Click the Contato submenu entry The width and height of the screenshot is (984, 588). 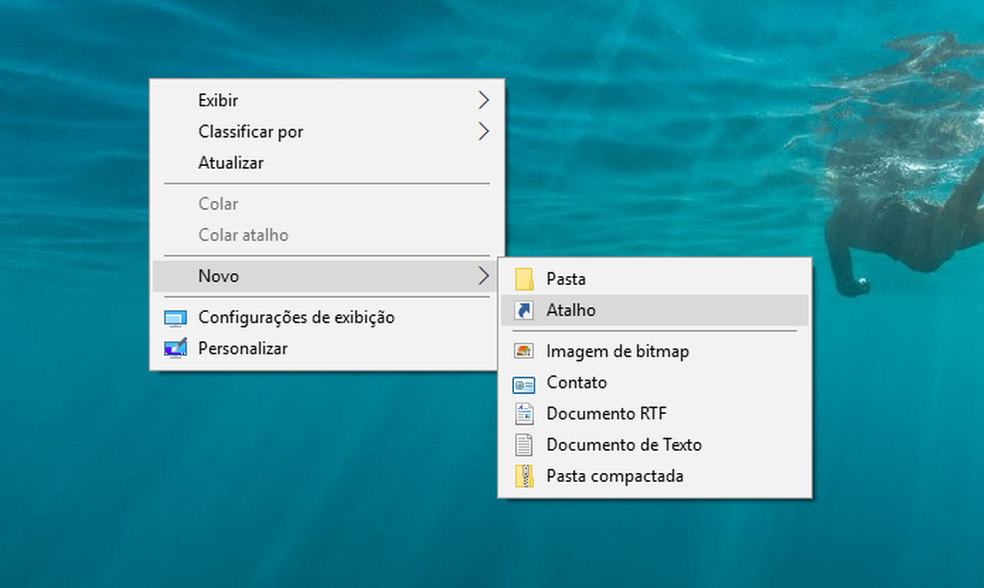(576, 382)
